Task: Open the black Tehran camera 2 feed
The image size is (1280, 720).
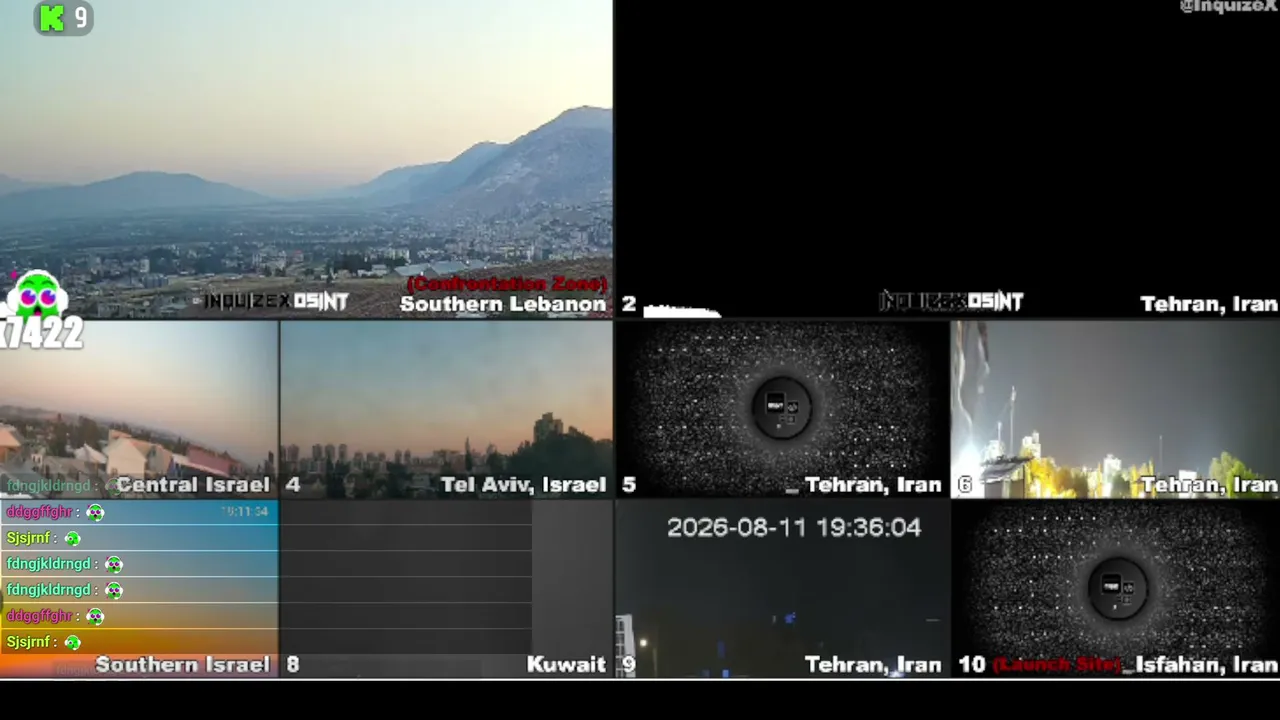Action: [x=947, y=159]
